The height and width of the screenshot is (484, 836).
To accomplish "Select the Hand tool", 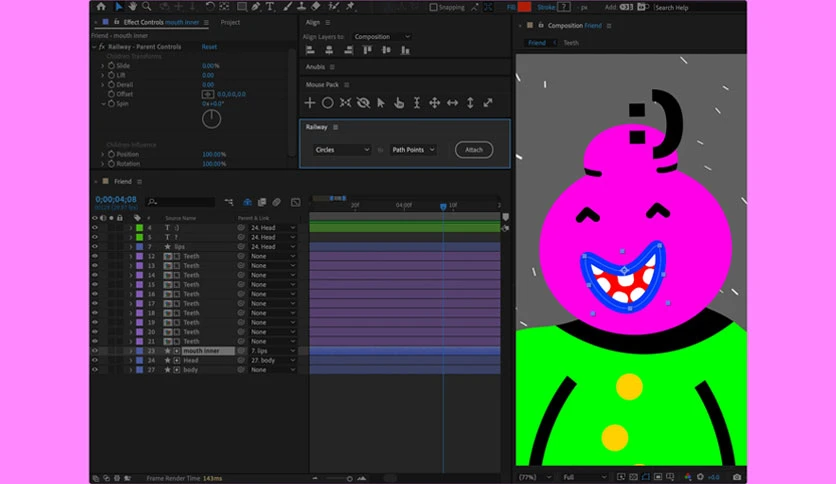I will (x=132, y=7).
